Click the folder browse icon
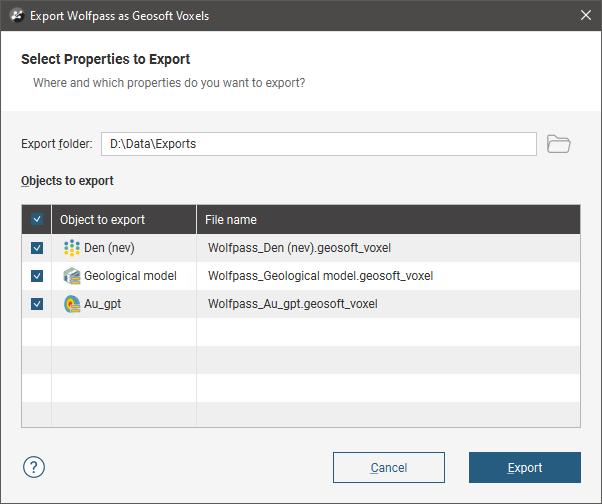Viewport: 602px width, 504px height. 559,144
